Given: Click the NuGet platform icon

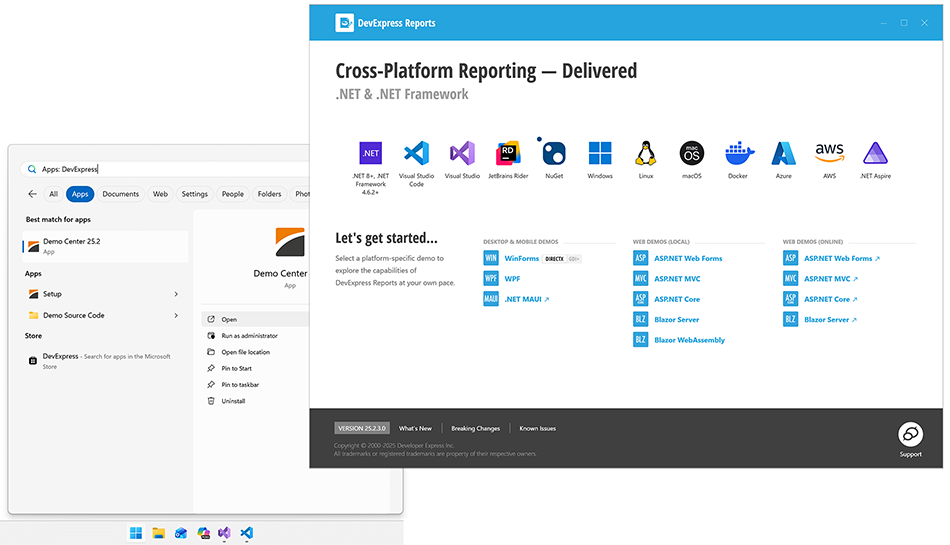Looking at the screenshot, I should coord(553,152).
